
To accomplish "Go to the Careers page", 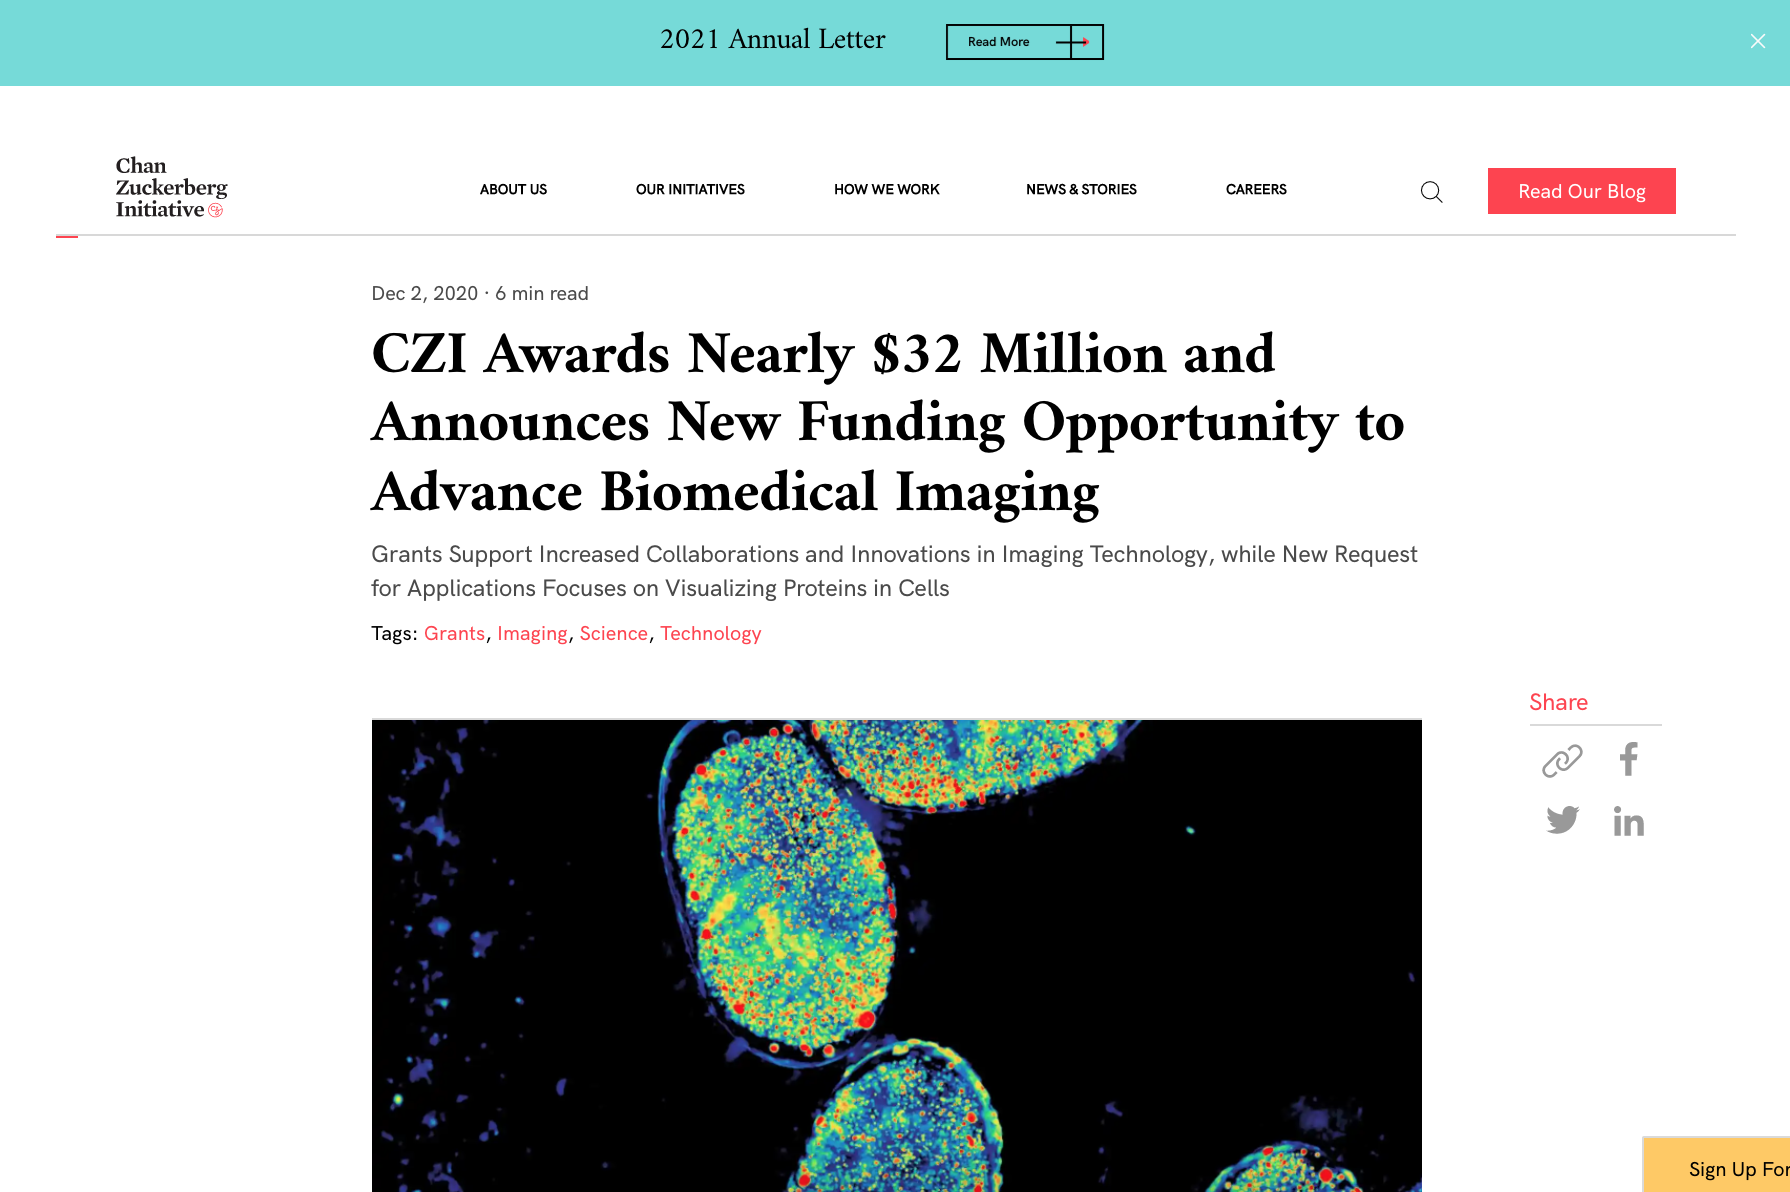I will pos(1256,190).
